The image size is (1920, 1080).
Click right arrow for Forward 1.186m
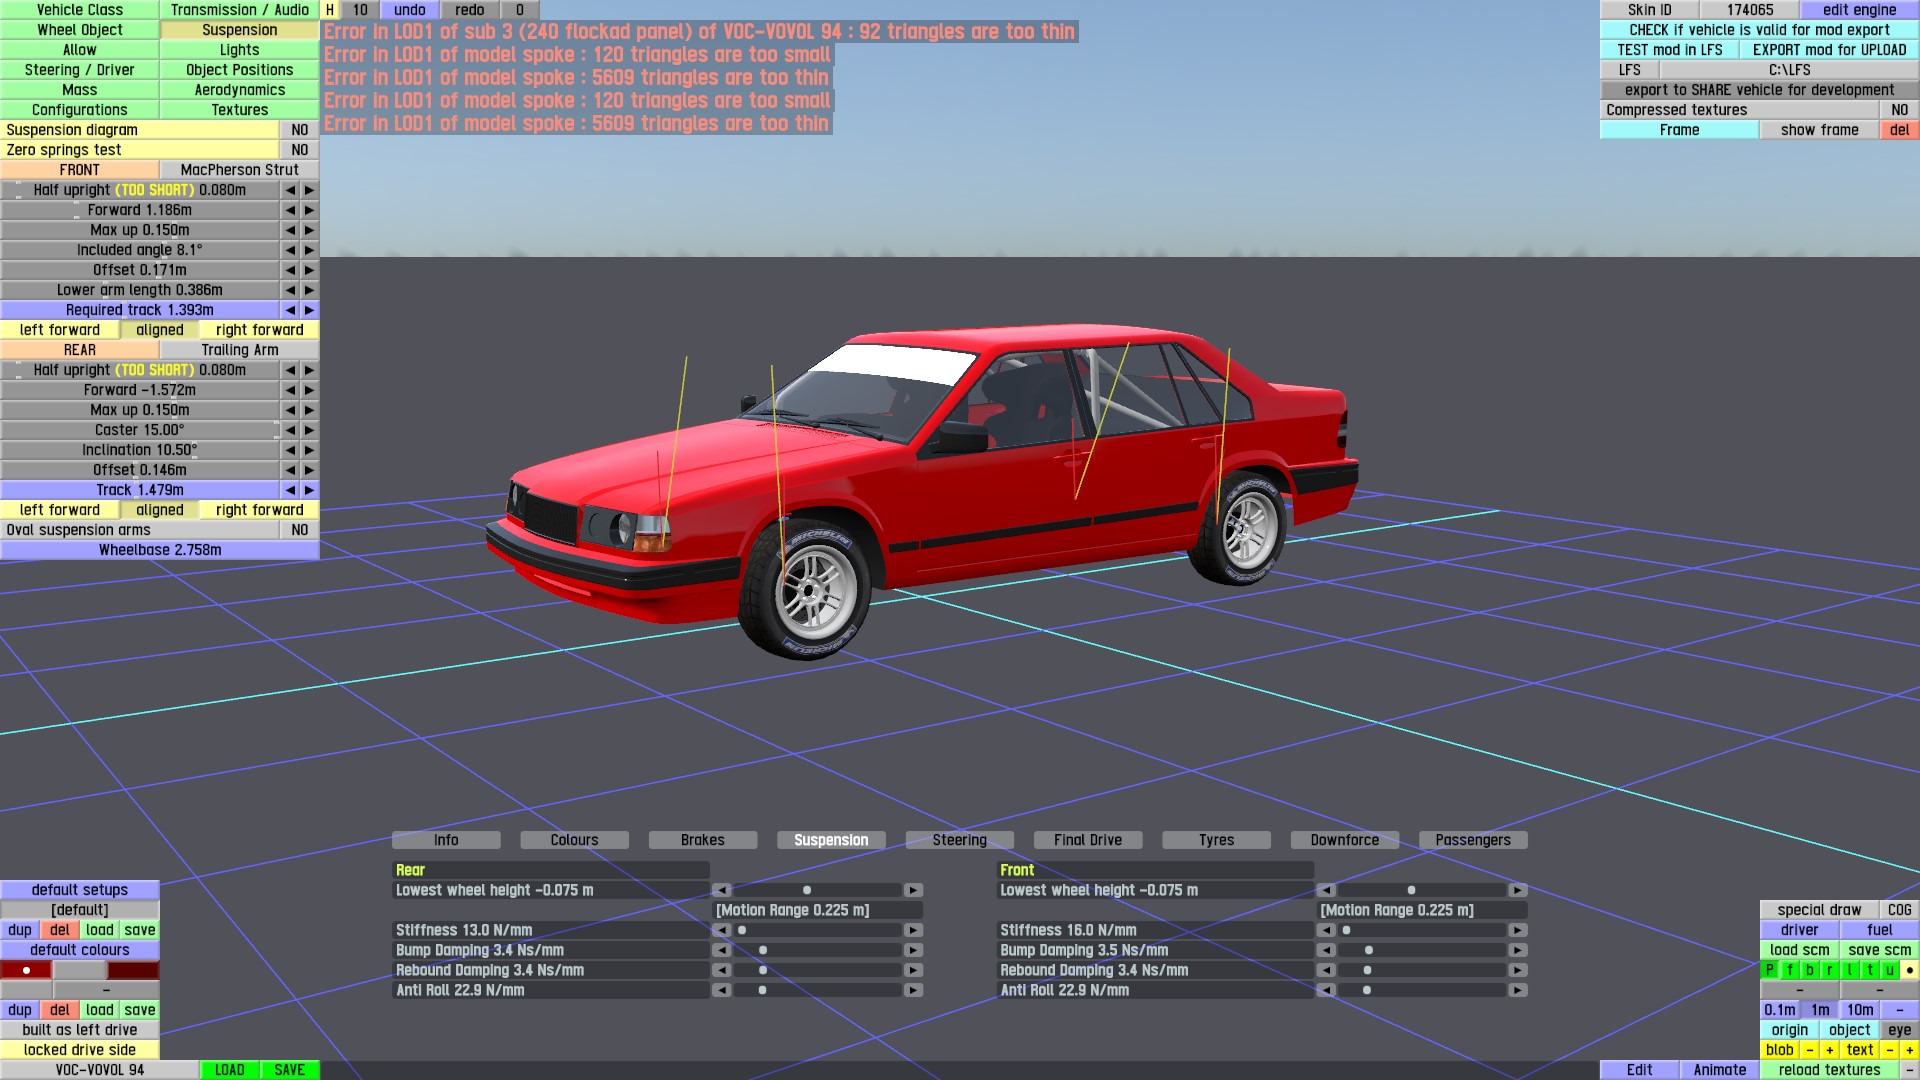click(x=309, y=210)
